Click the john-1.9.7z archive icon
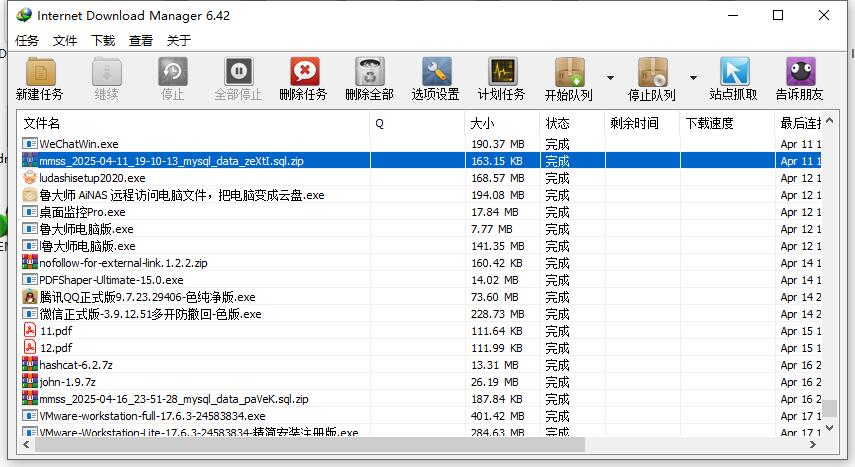 pos(29,381)
